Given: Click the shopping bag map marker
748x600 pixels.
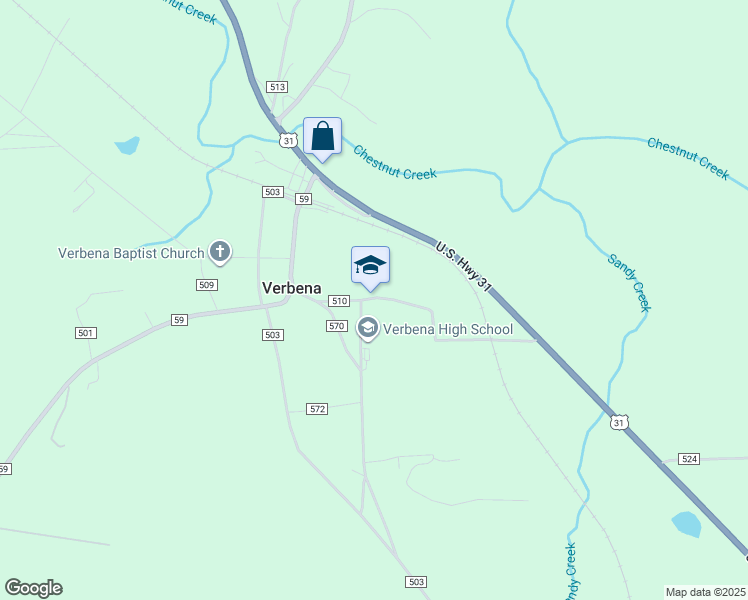Looking at the screenshot, I should pos(322,139).
